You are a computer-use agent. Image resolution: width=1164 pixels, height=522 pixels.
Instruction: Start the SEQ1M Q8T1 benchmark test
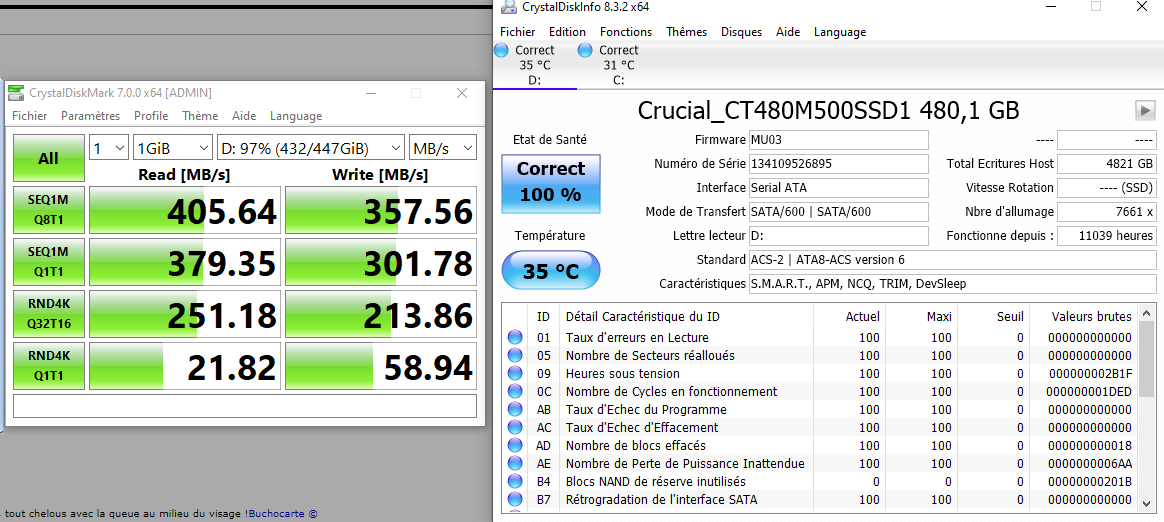click(48, 210)
